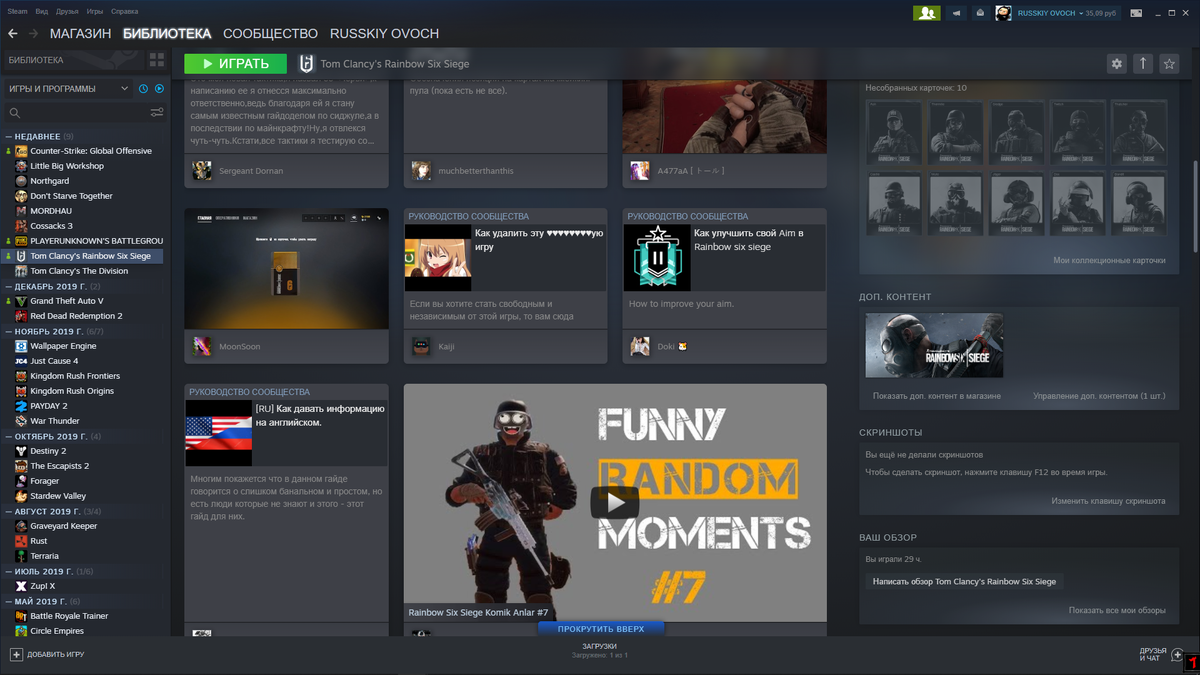
Task: Open Sergeant Dorman author avatar
Action: [202, 171]
